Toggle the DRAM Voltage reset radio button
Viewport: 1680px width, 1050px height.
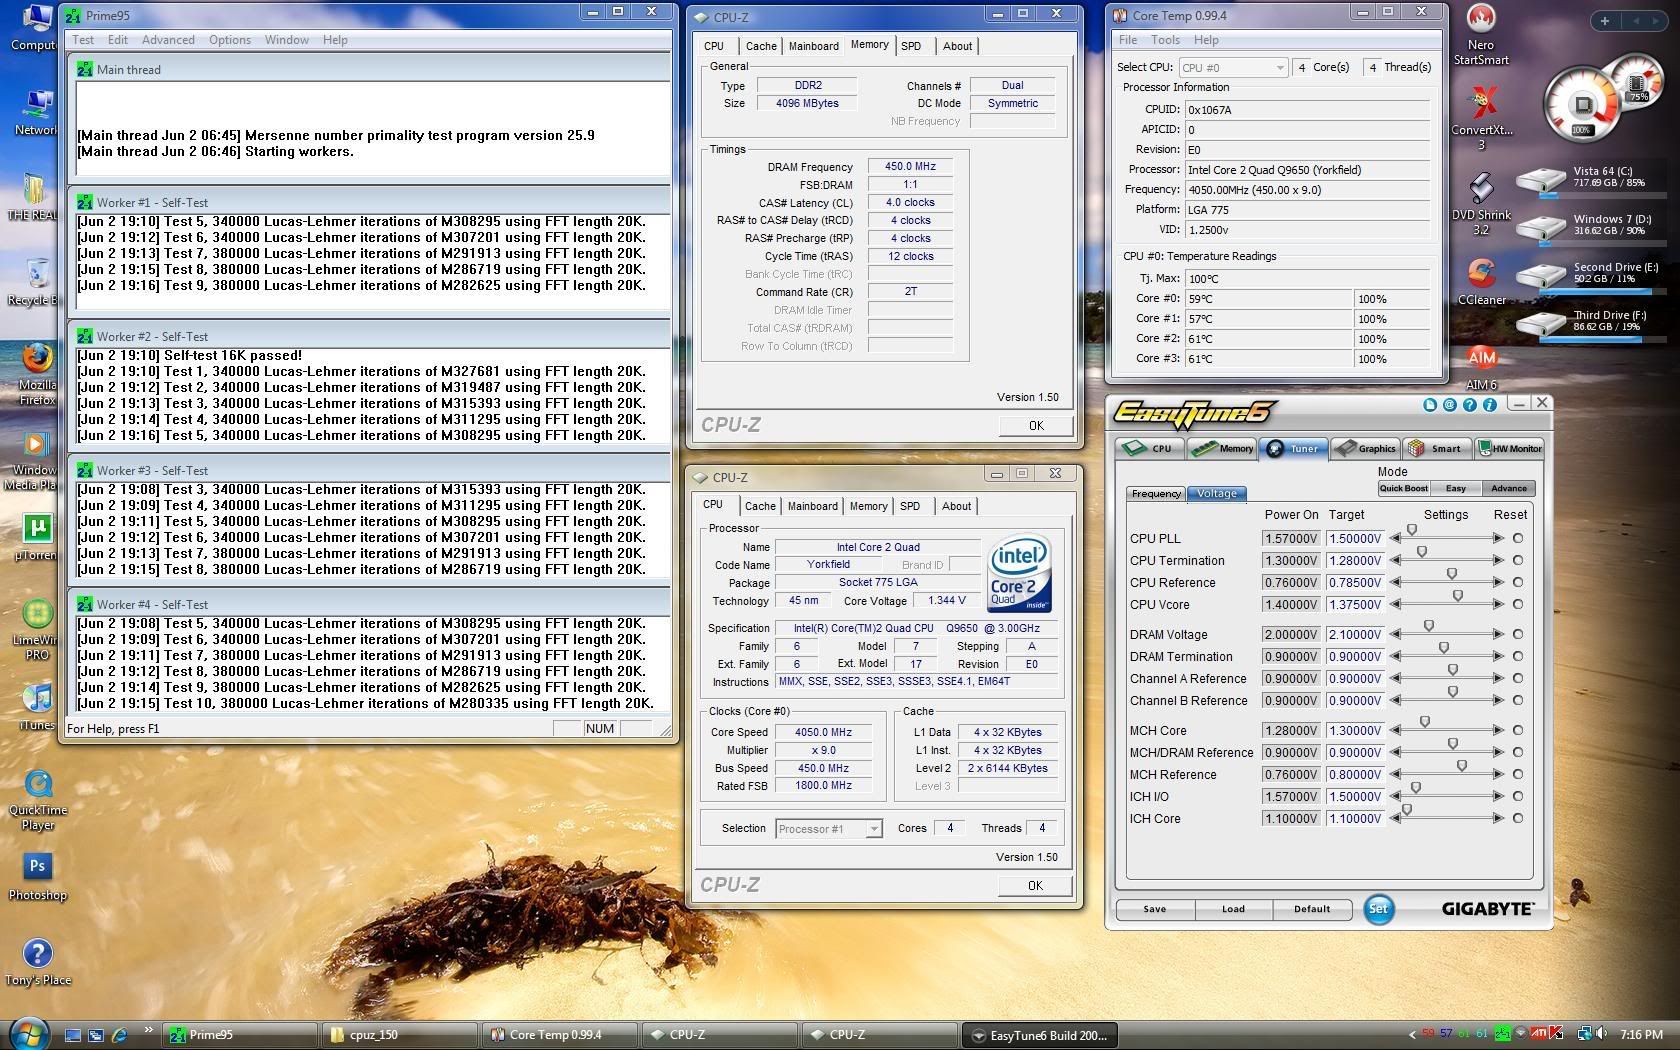tap(1518, 634)
